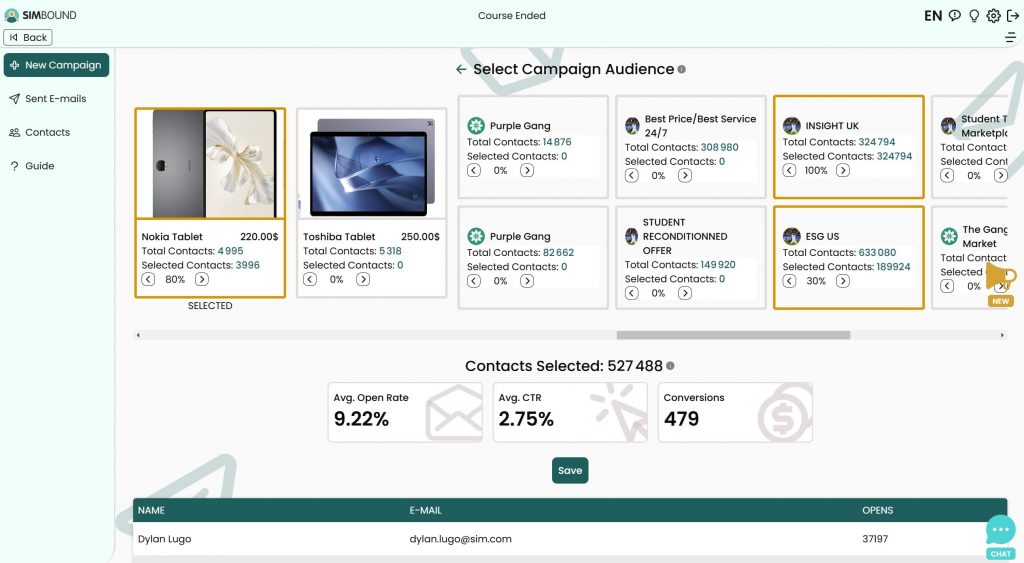Click the NEW megaphone announcement icon
Viewport: 1024px width, 563px height.
pyautogui.click(x=1000, y=283)
